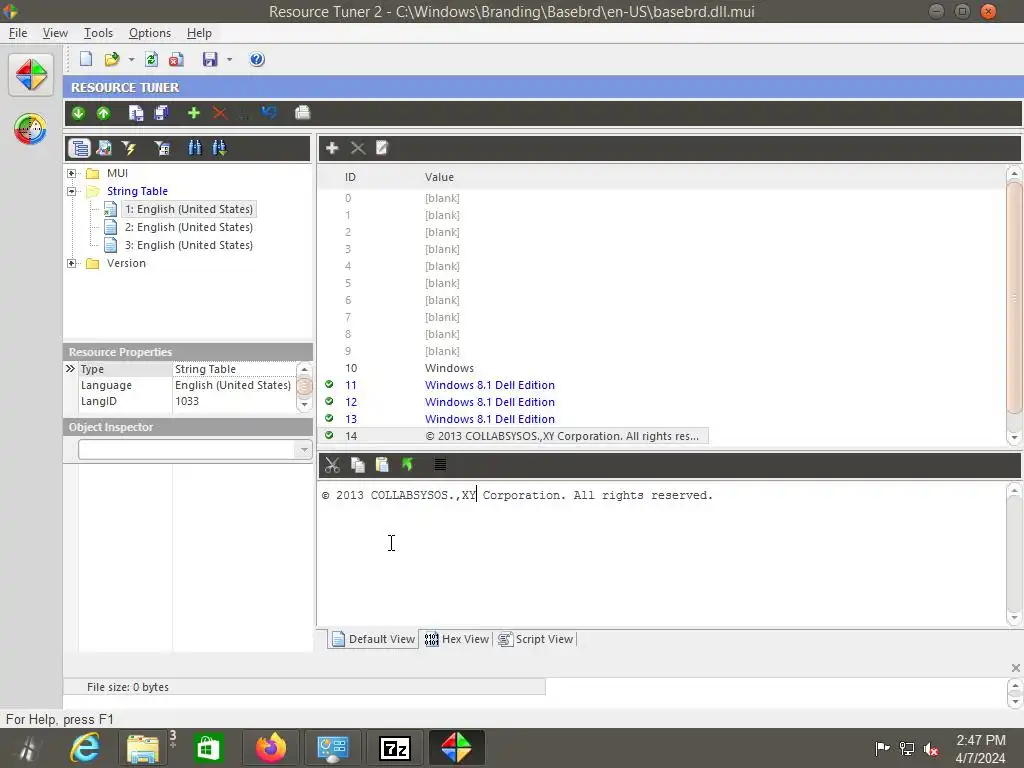This screenshot has height=768, width=1024.
Task: Expand the MUI folder in the tree
Action: pos(72,174)
